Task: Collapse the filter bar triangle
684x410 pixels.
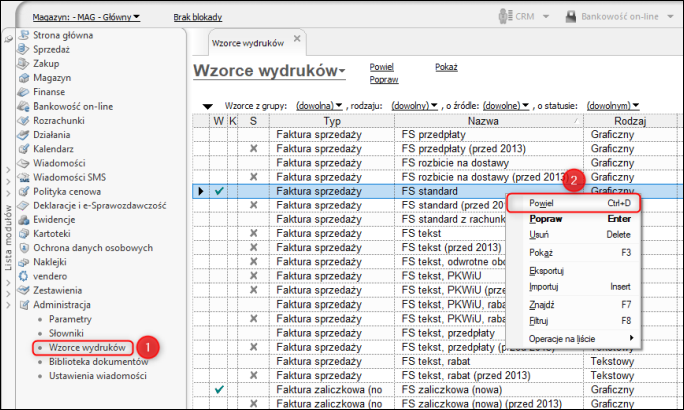Action: pyautogui.click(x=208, y=106)
